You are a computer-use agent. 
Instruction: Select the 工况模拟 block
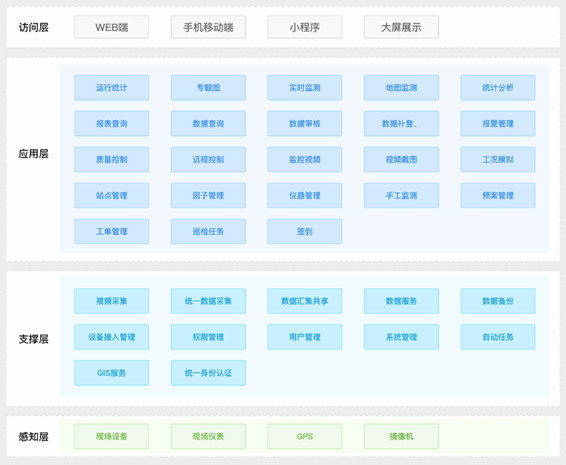coord(498,160)
